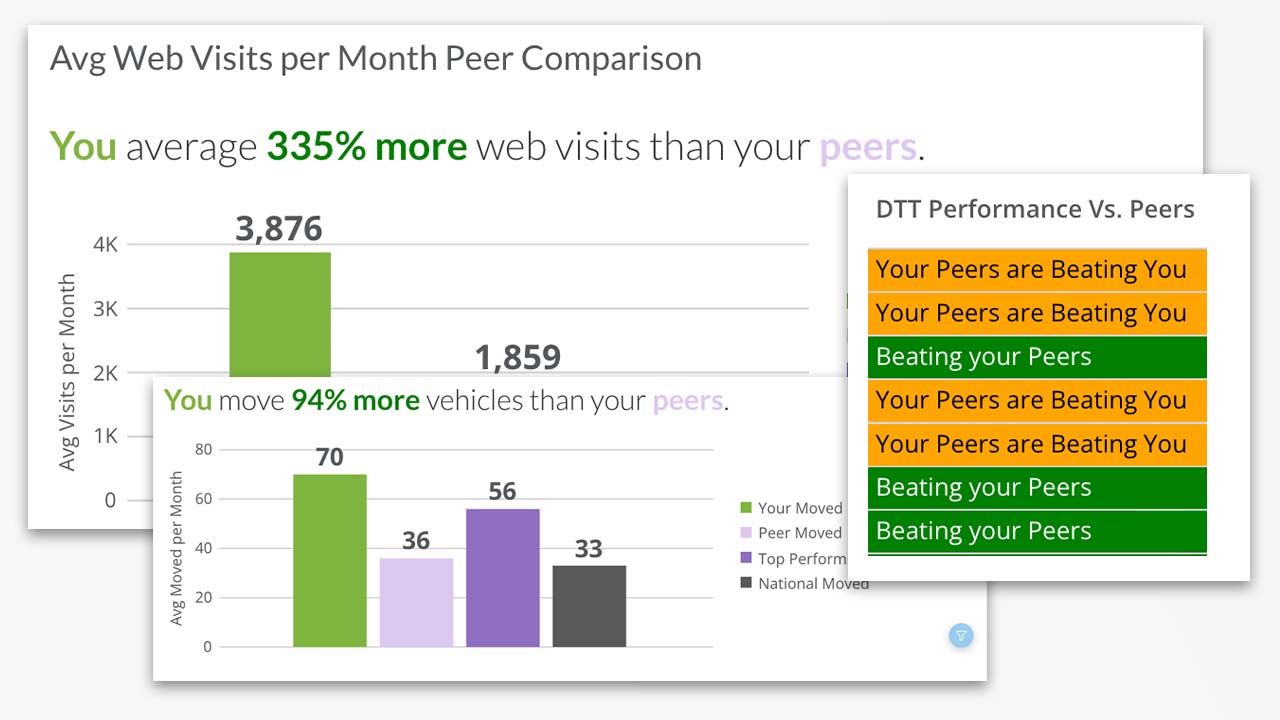This screenshot has height=720, width=1280.
Task: Click the purple bar labeled 56
Action: coord(502,578)
